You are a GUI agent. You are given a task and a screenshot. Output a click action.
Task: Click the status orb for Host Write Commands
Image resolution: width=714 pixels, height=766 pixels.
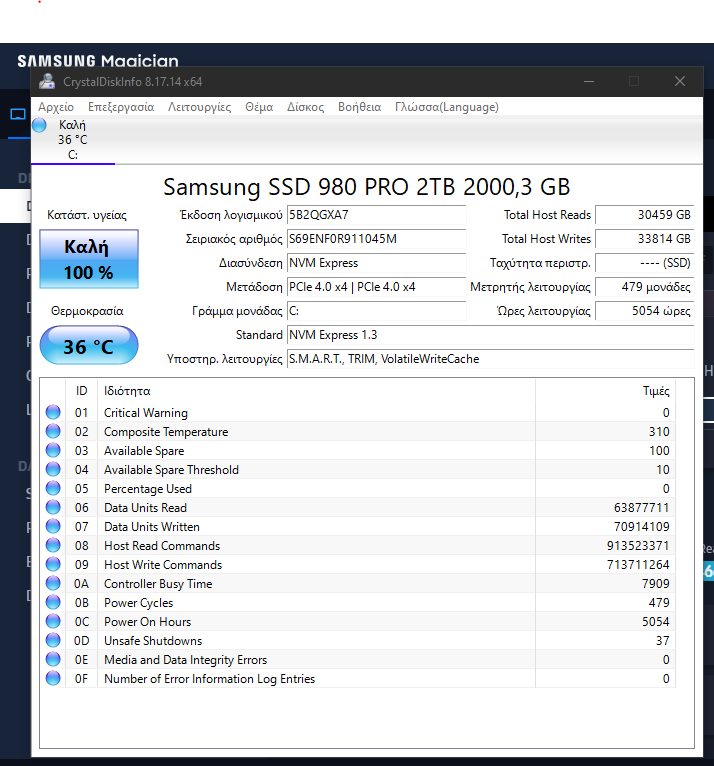tap(53, 565)
